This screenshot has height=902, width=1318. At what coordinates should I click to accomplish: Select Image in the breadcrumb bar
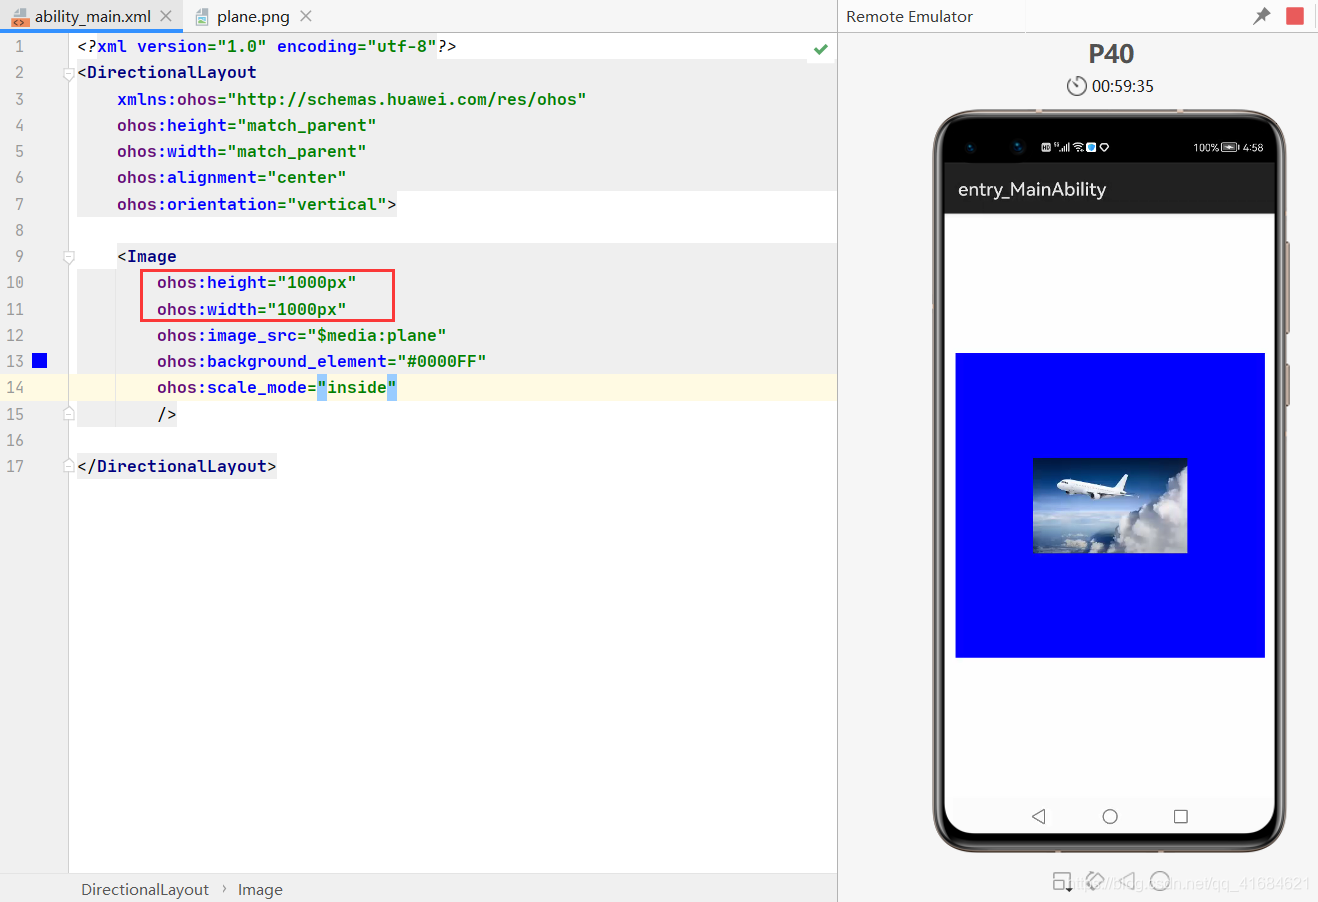click(x=260, y=889)
